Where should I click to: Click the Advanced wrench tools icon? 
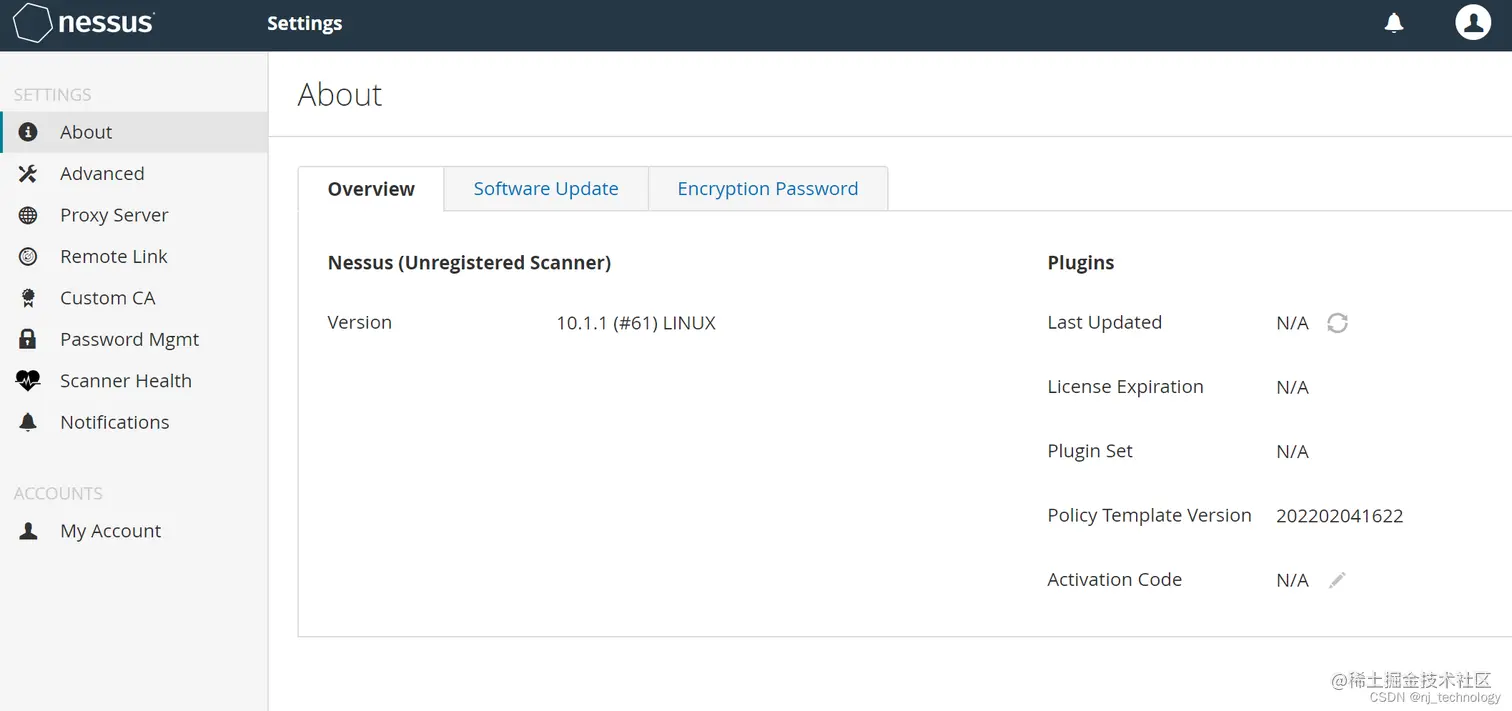(x=28, y=174)
